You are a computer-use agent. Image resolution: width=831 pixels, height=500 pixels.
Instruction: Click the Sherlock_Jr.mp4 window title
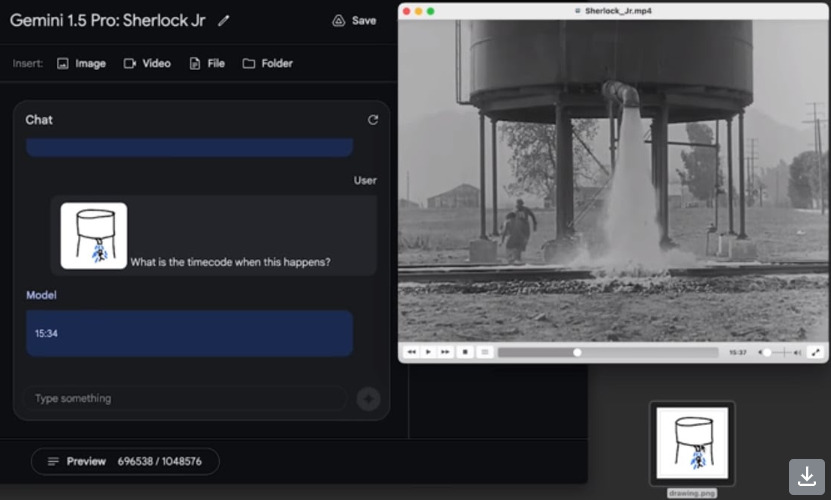(x=618, y=11)
